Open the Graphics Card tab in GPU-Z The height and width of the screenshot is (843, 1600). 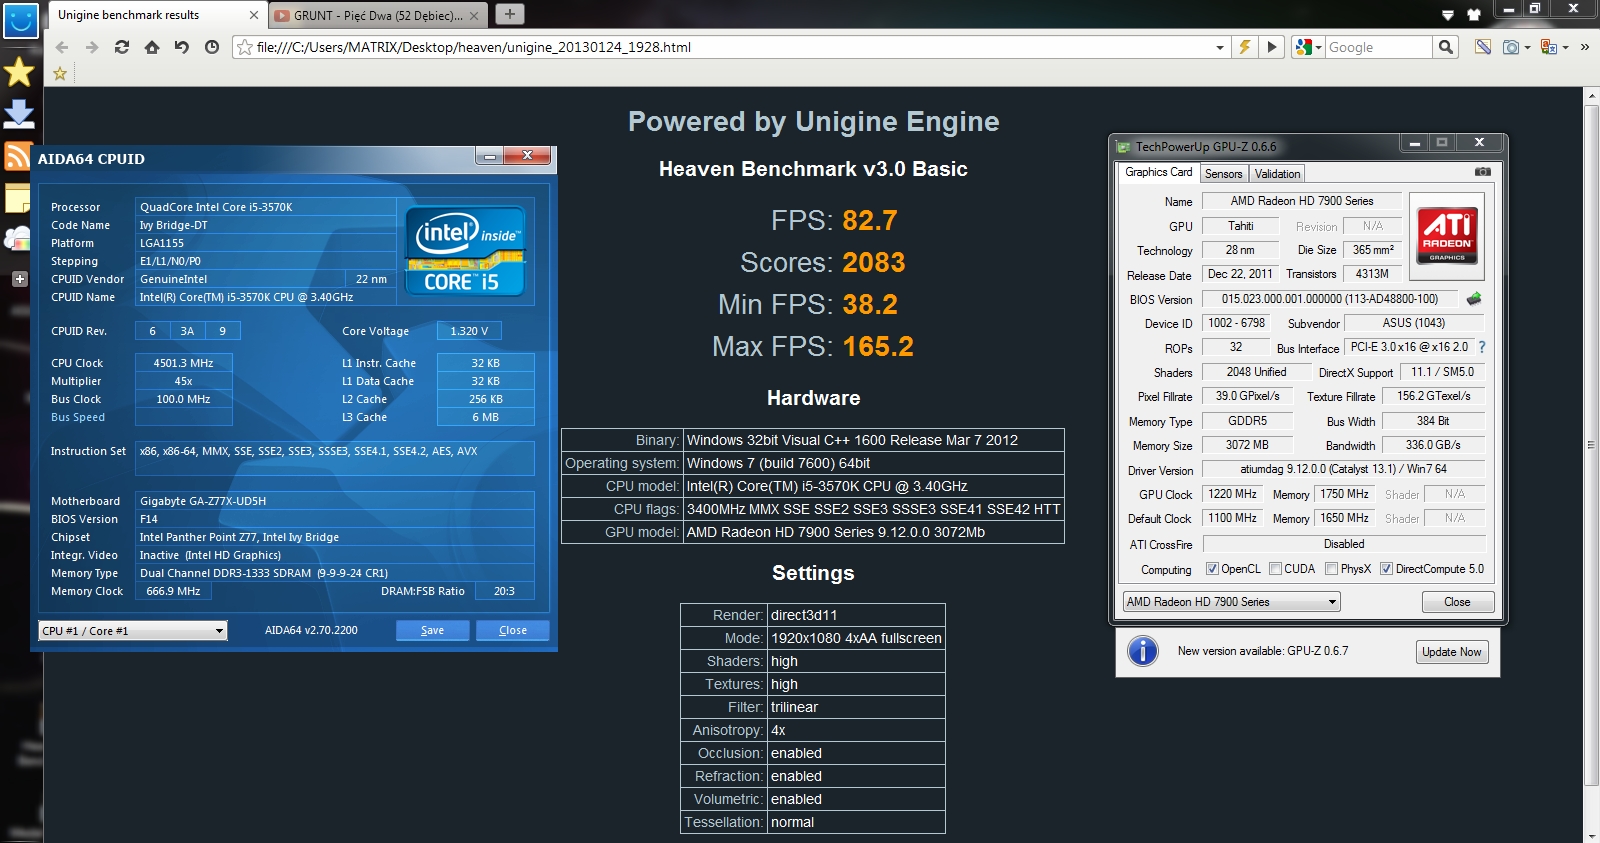click(x=1158, y=172)
